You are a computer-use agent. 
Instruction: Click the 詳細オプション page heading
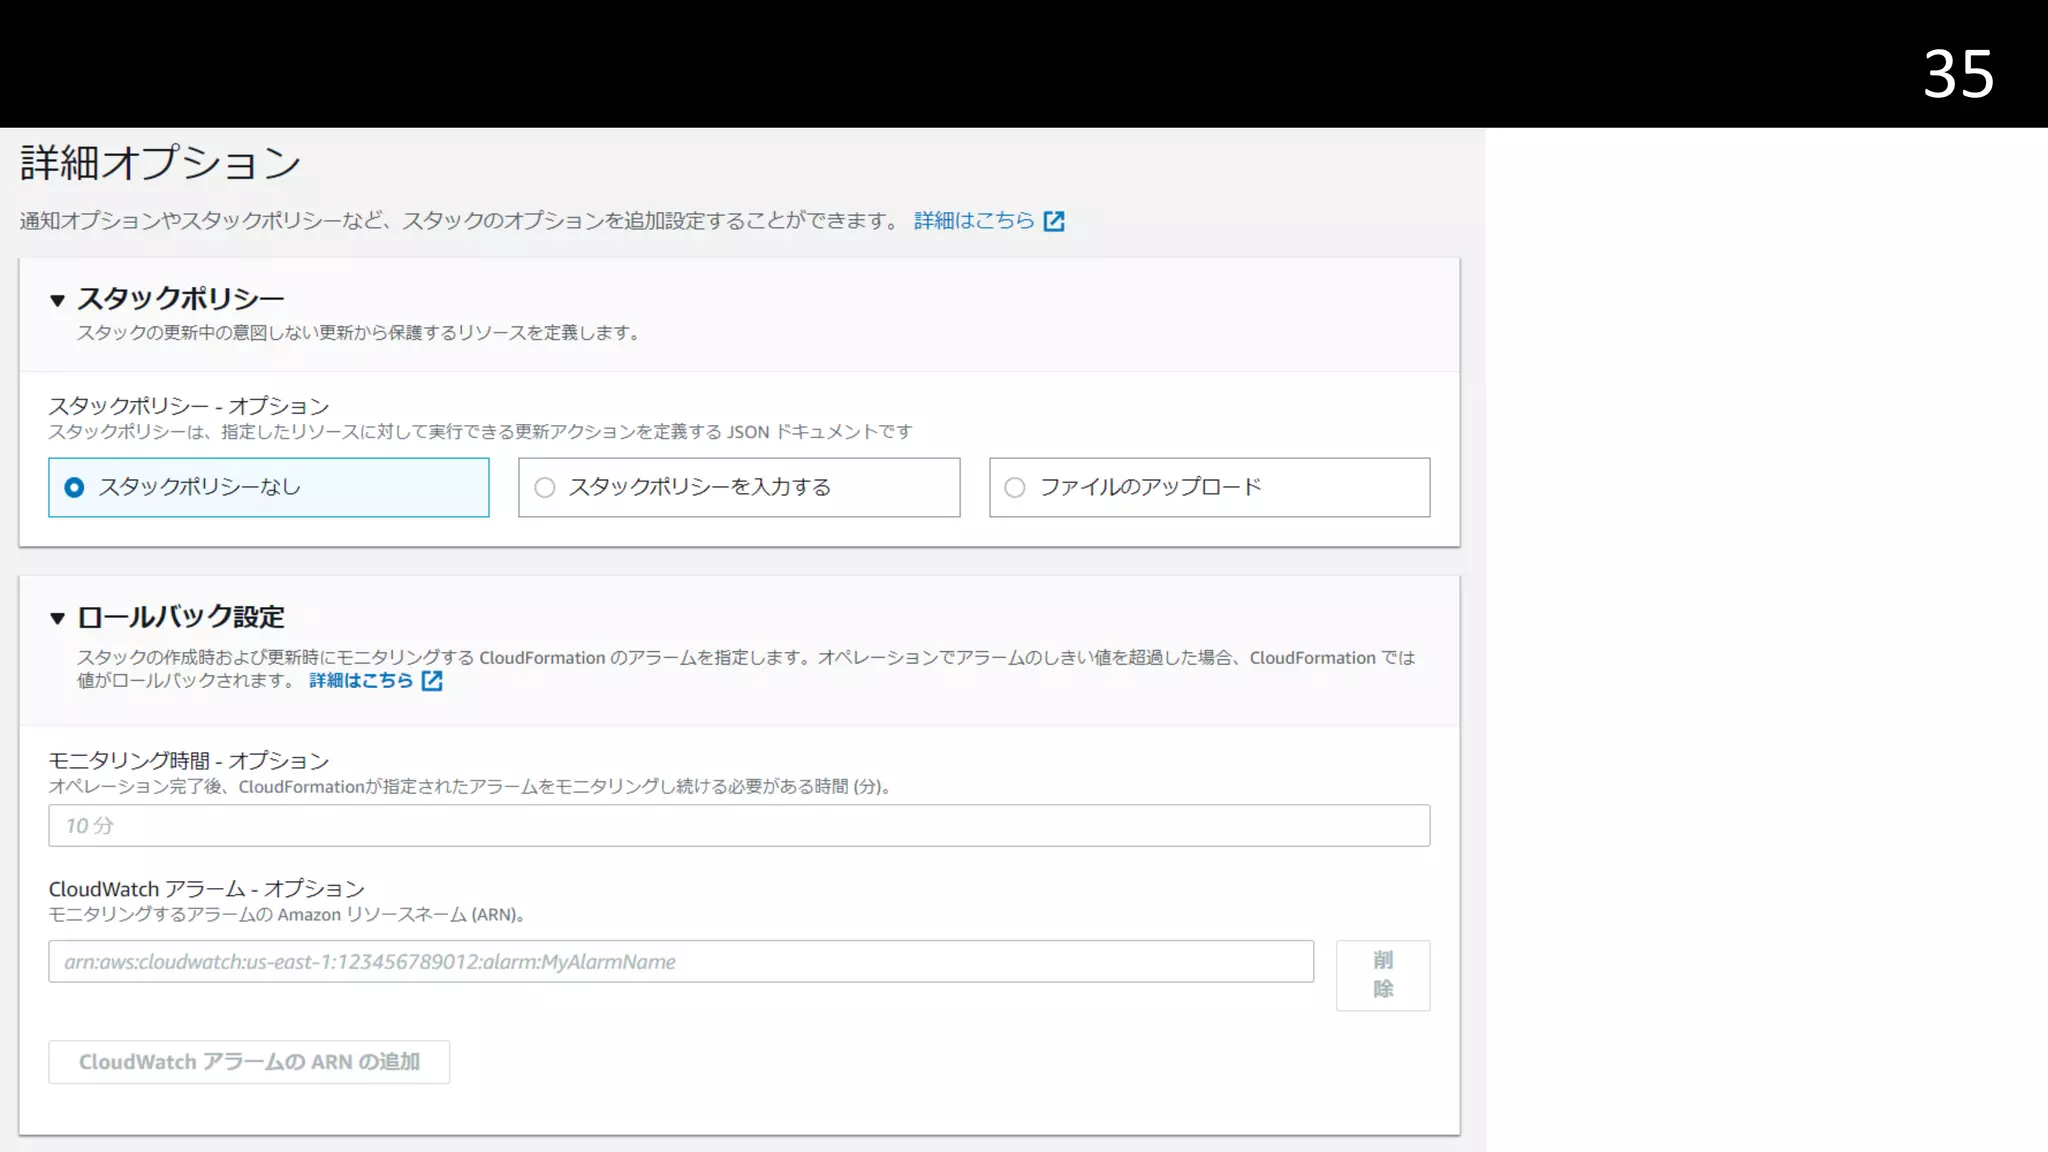160,163
